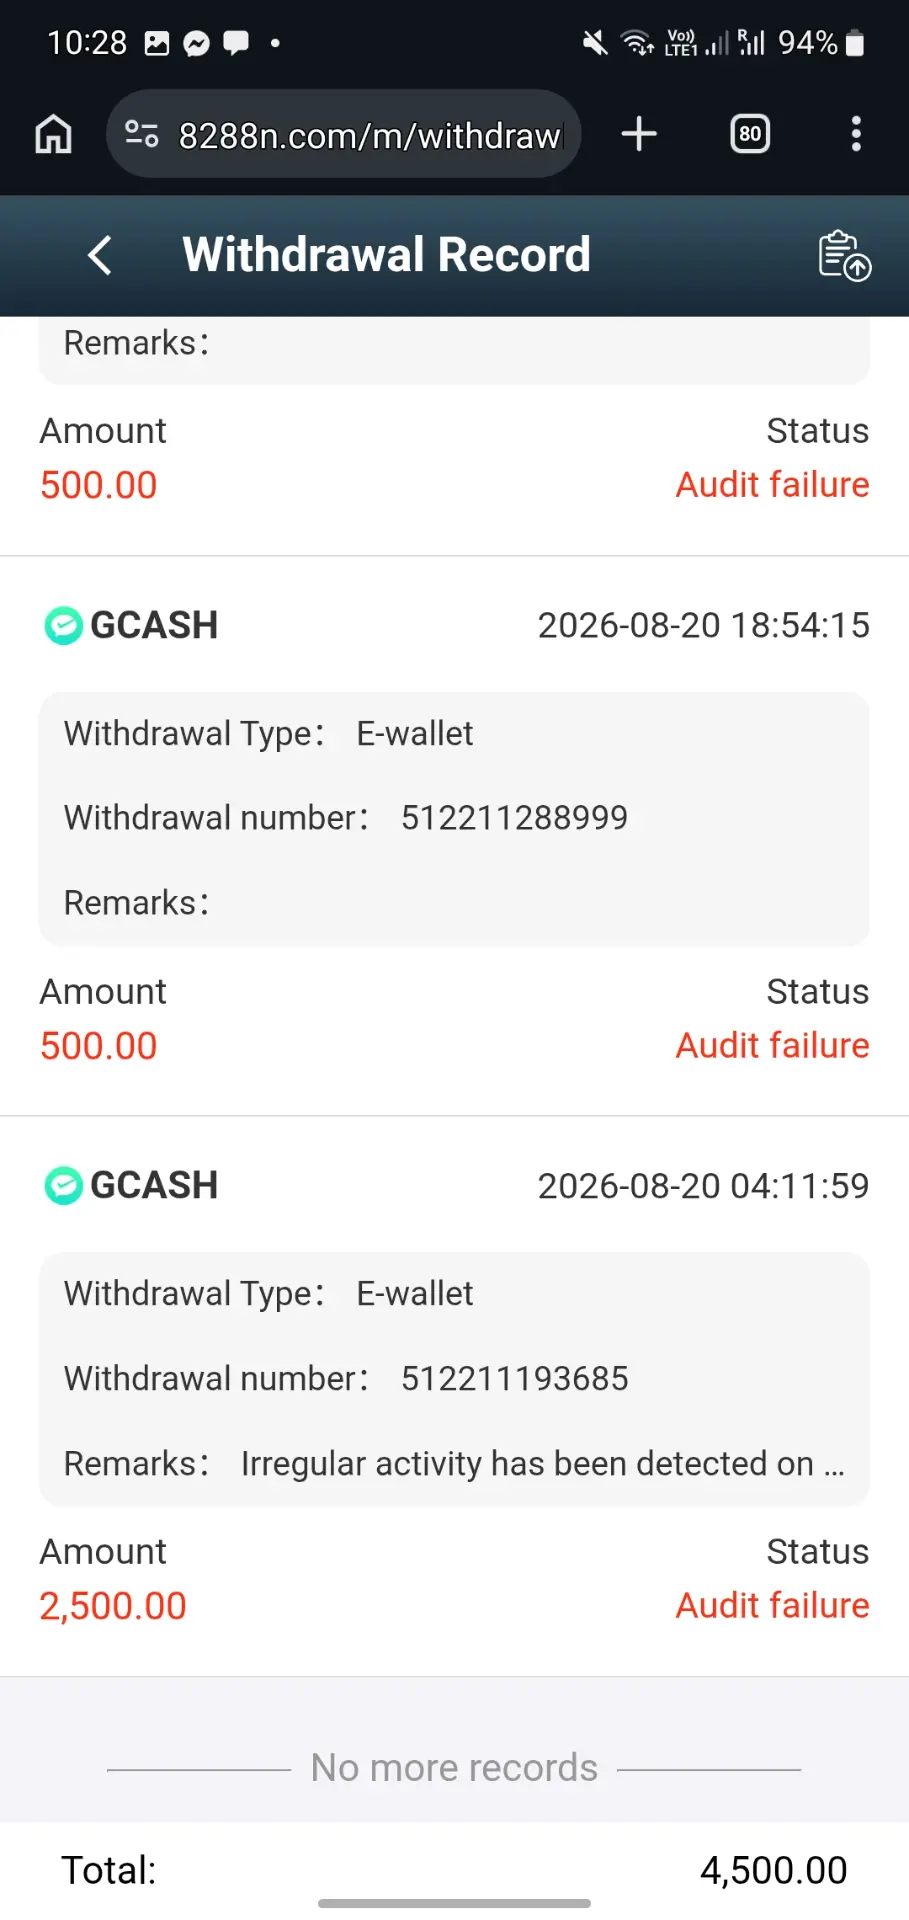Open Messenger notification icon in status bar
Image resolution: width=909 pixels, height=1920 pixels.
[197, 43]
